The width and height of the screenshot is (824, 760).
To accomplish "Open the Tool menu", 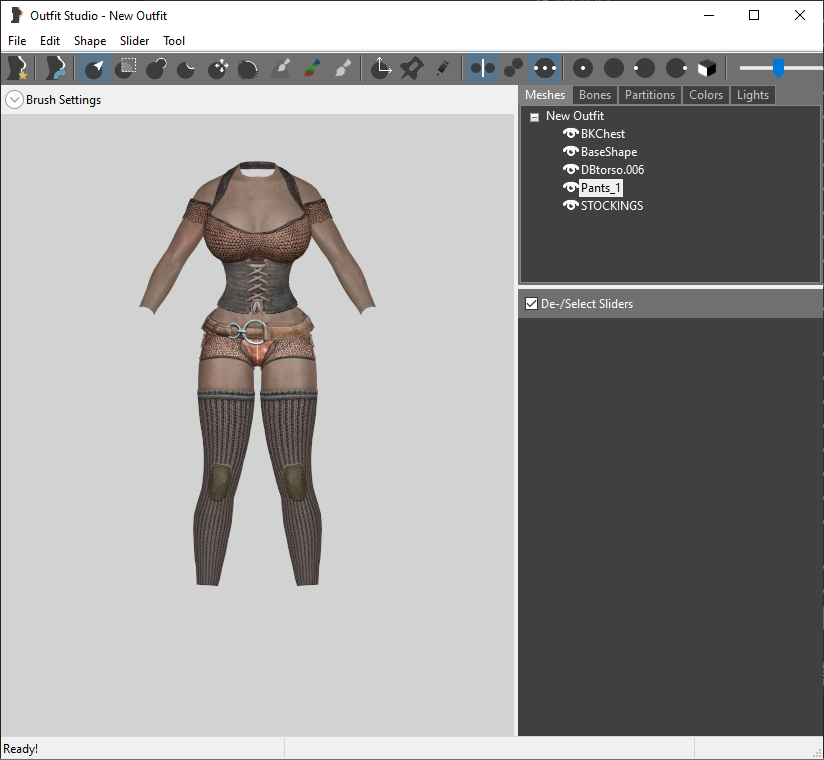I will click(174, 41).
